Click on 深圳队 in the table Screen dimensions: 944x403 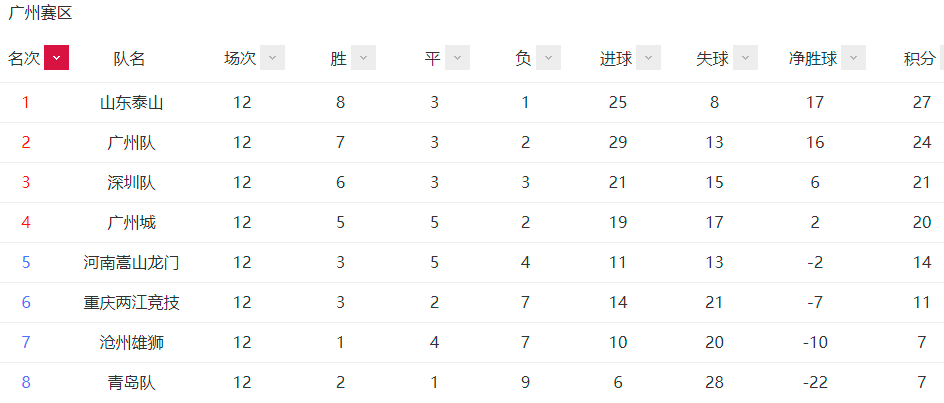pyautogui.click(x=131, y=183)
